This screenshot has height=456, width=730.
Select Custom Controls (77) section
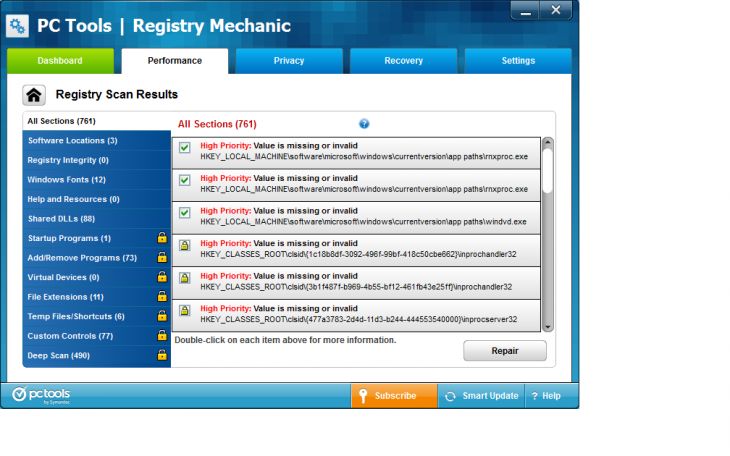point(97,336)
